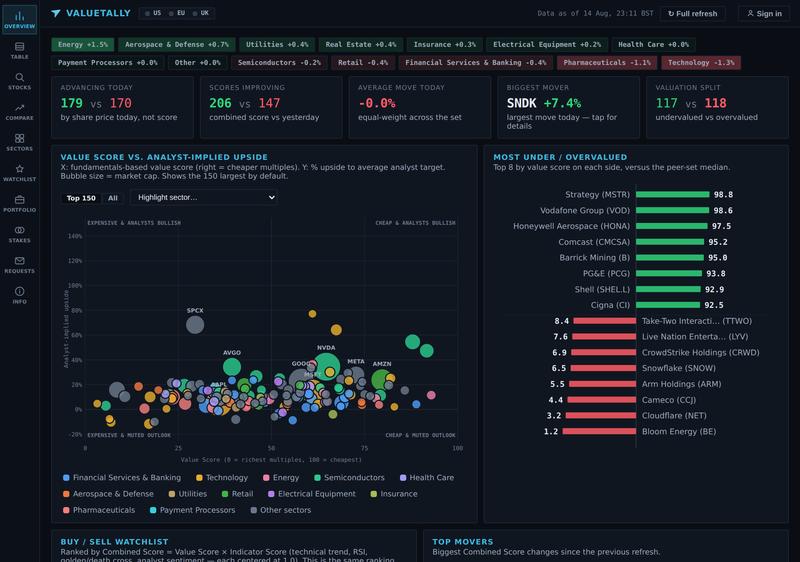Click the AMZN bubble in the chart
This screenshot has width=800, height=562.
tap(381, 380)
